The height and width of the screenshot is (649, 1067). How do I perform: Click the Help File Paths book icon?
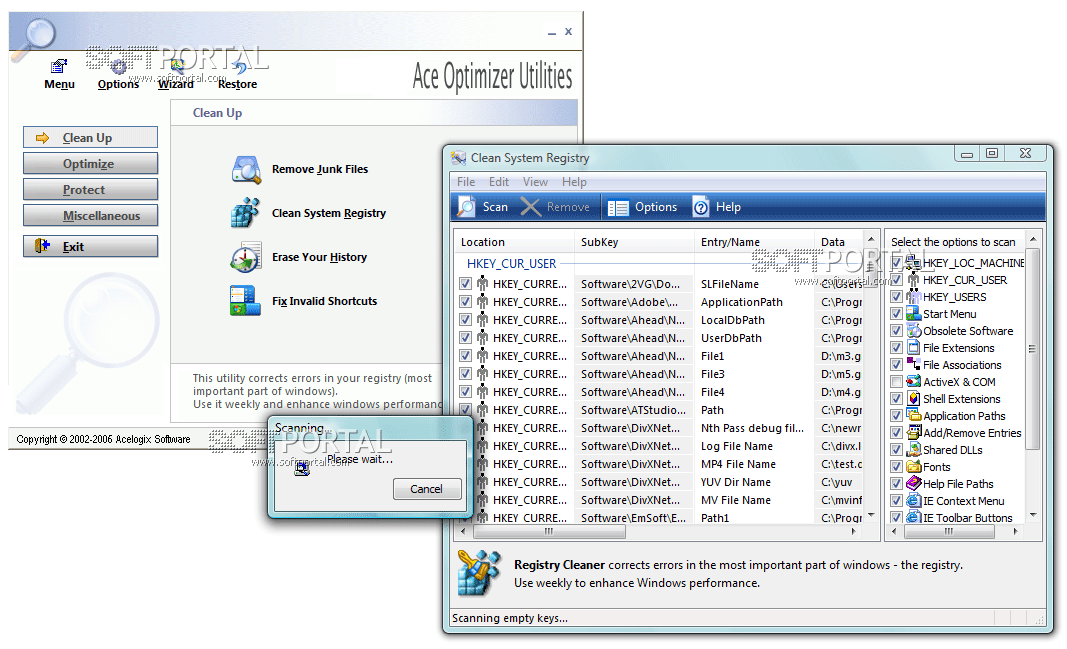[913, 484]
